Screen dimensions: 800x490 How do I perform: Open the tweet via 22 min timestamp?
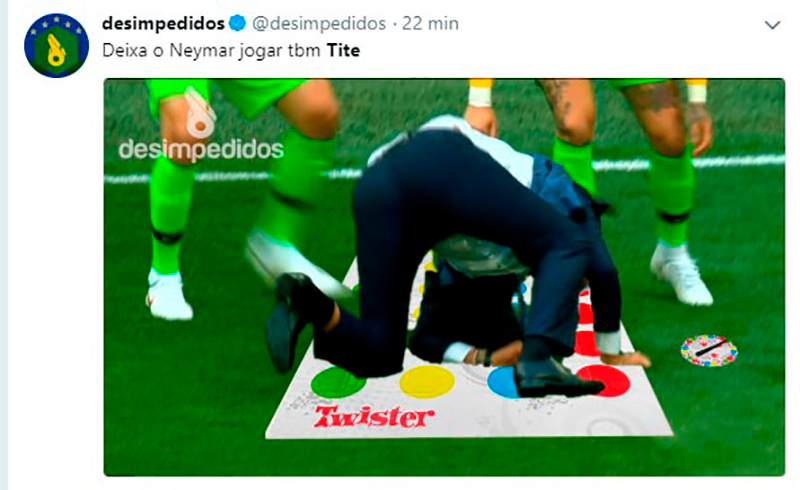pos(430,23)
